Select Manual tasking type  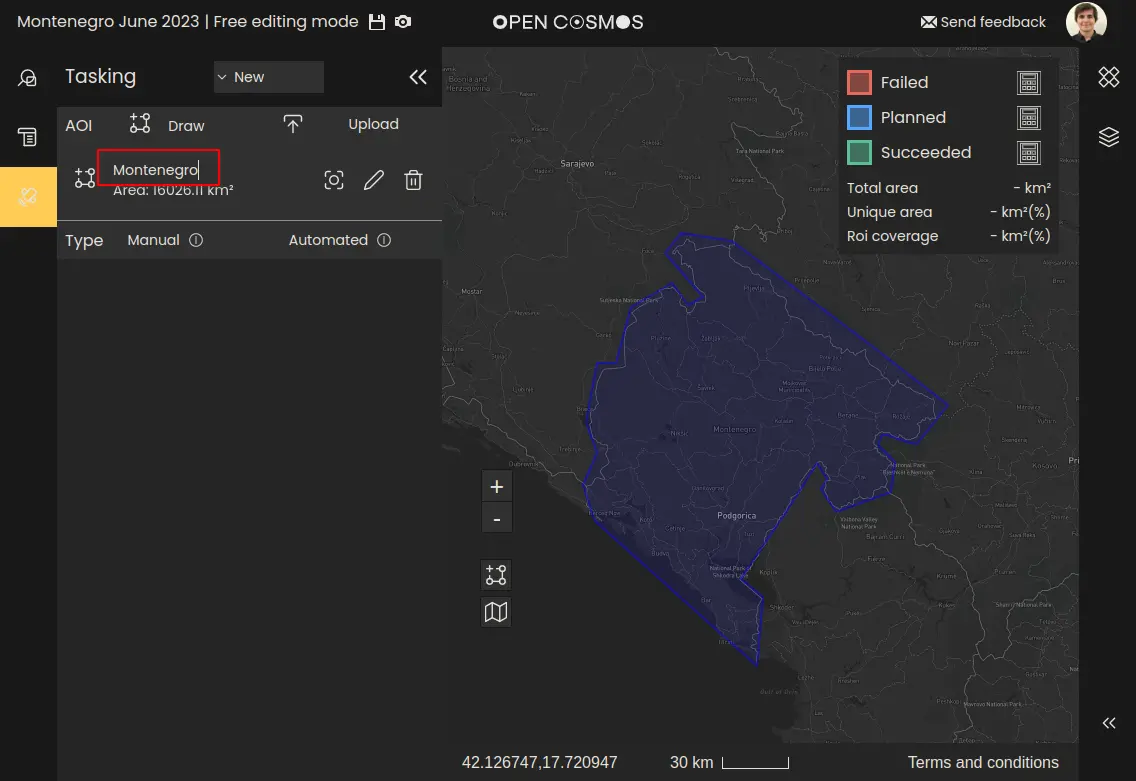[153, 240]
